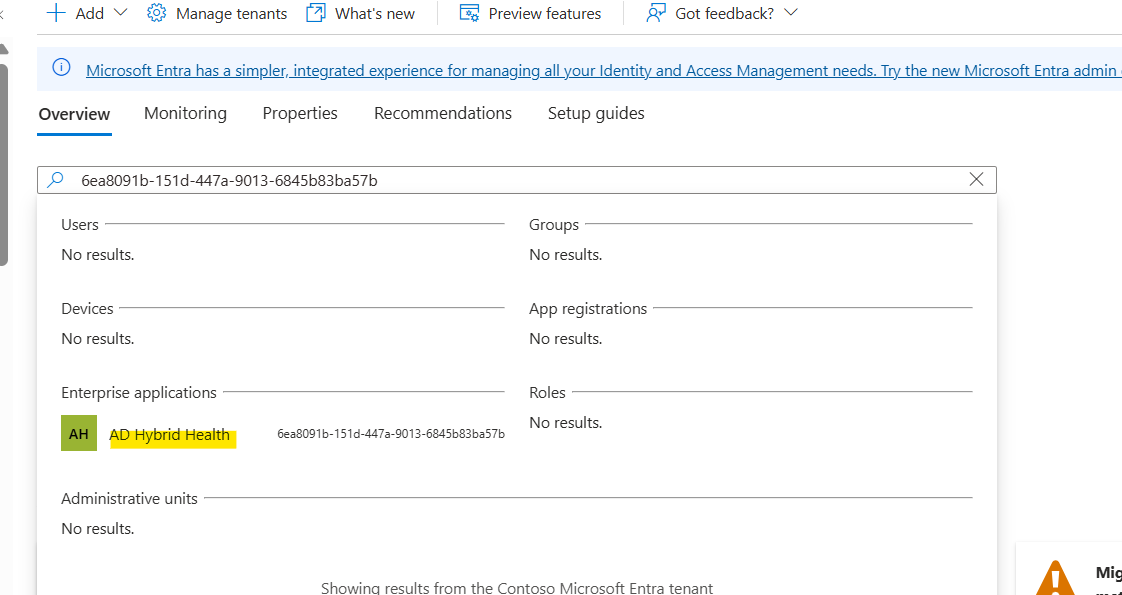Expand the Add dropdown chevron

[122, 13]
